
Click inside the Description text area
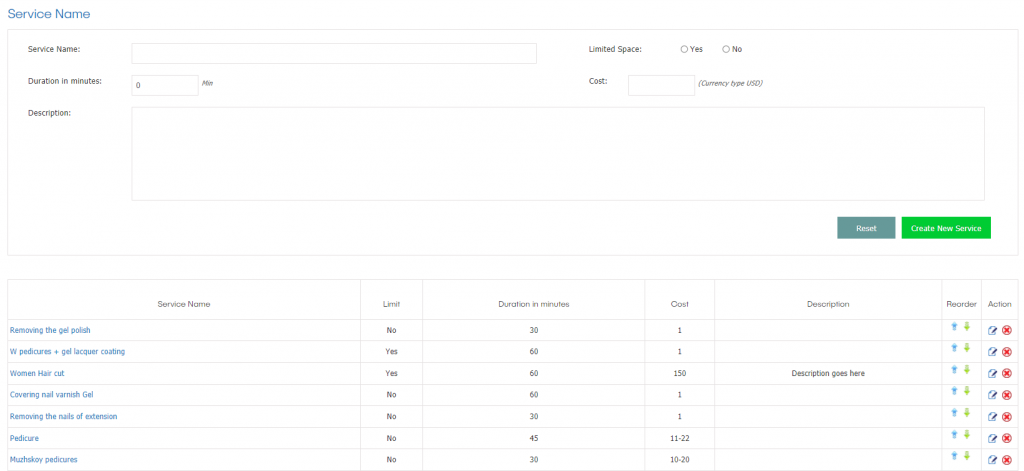point(558,154)
